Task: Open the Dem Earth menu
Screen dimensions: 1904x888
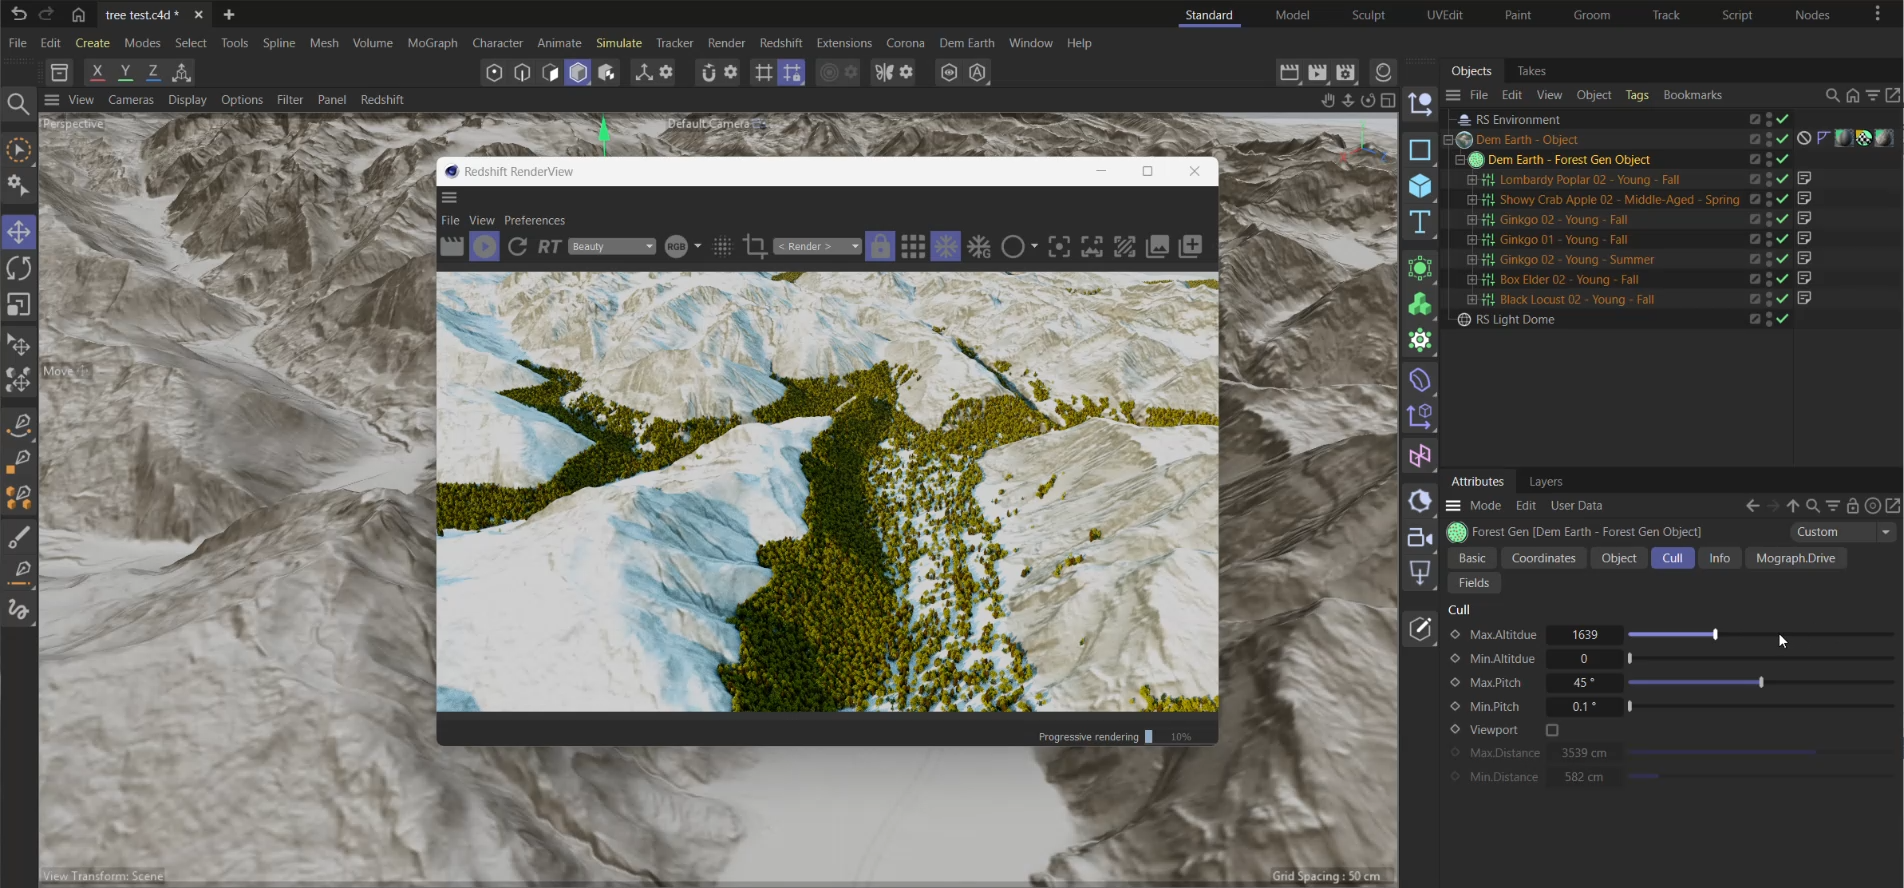Action: tap(966, 43)
